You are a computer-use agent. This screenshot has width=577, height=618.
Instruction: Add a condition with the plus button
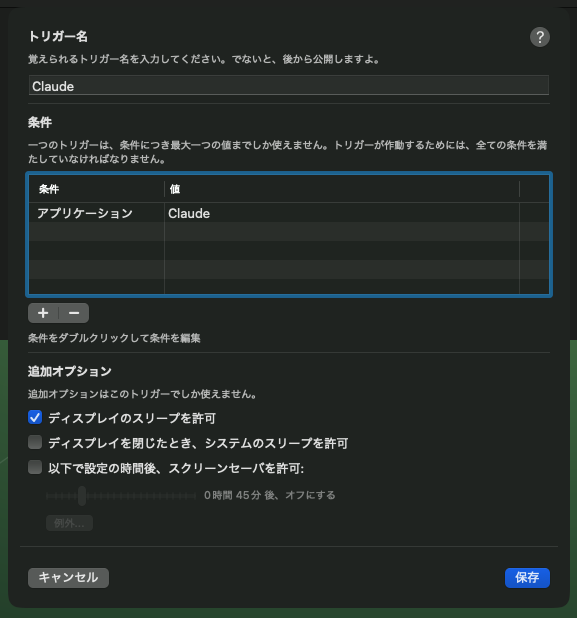tap(43, 313)
